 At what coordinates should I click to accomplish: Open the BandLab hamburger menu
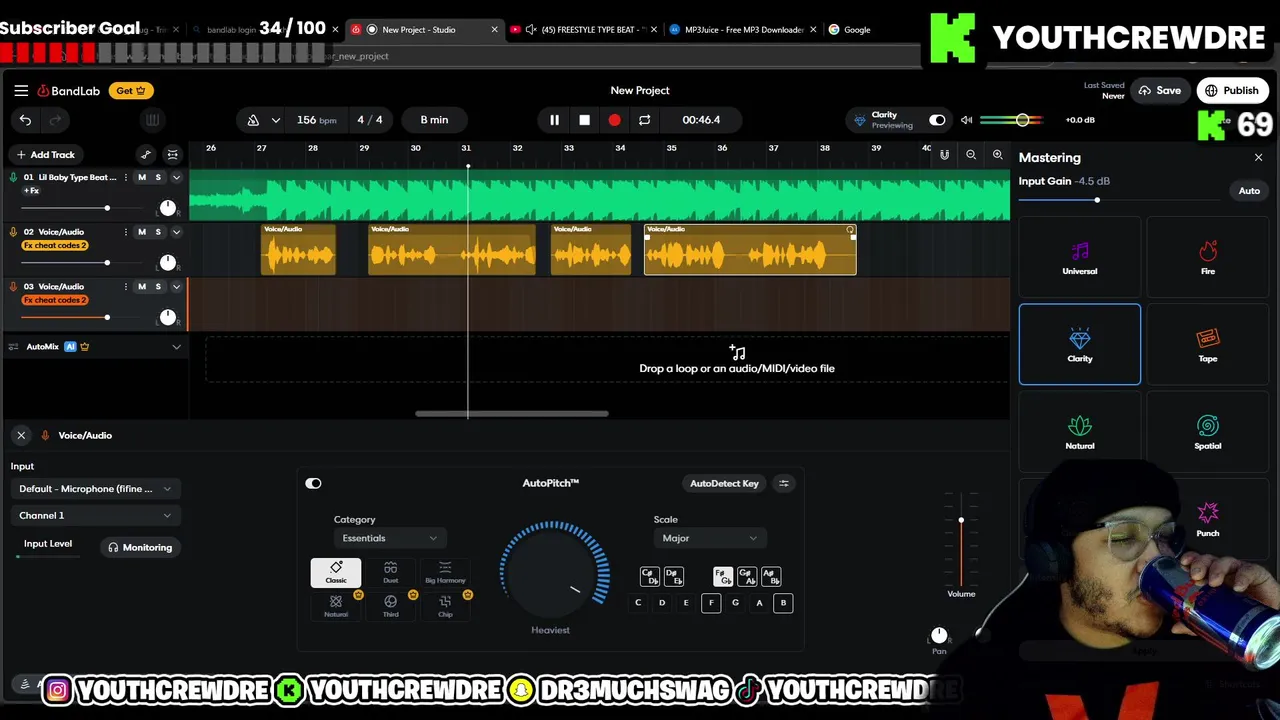click(21, 91)
